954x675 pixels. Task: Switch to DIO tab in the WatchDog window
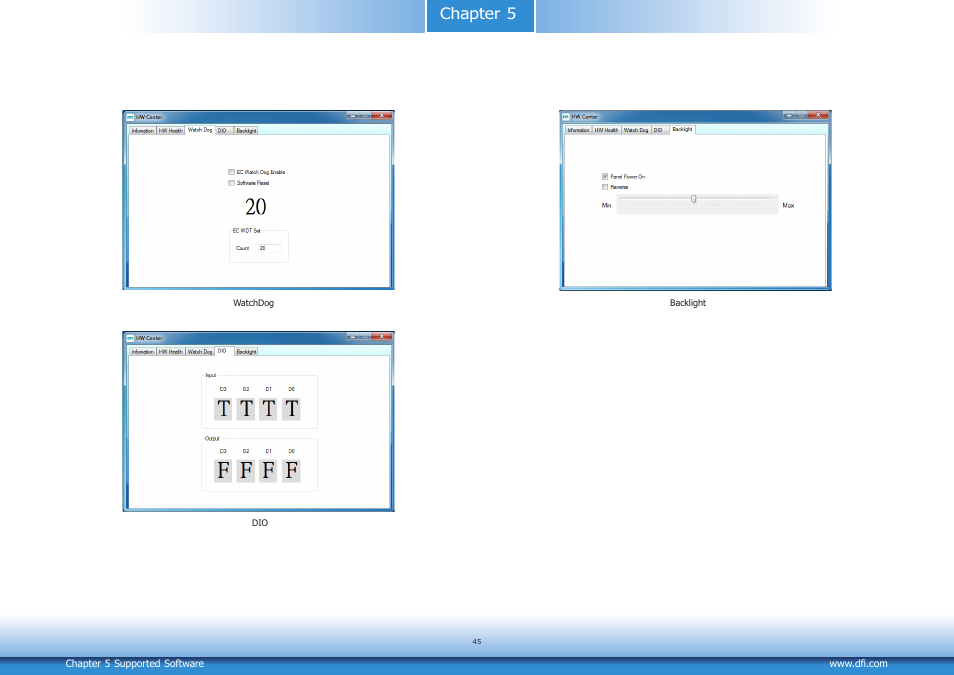[224, 130]
